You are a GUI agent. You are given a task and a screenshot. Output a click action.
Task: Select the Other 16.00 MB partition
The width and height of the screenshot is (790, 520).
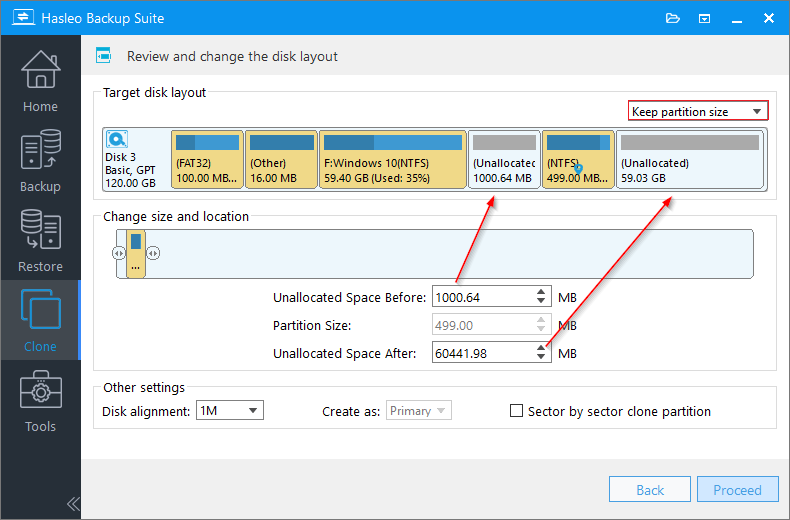tap(281, 159)
